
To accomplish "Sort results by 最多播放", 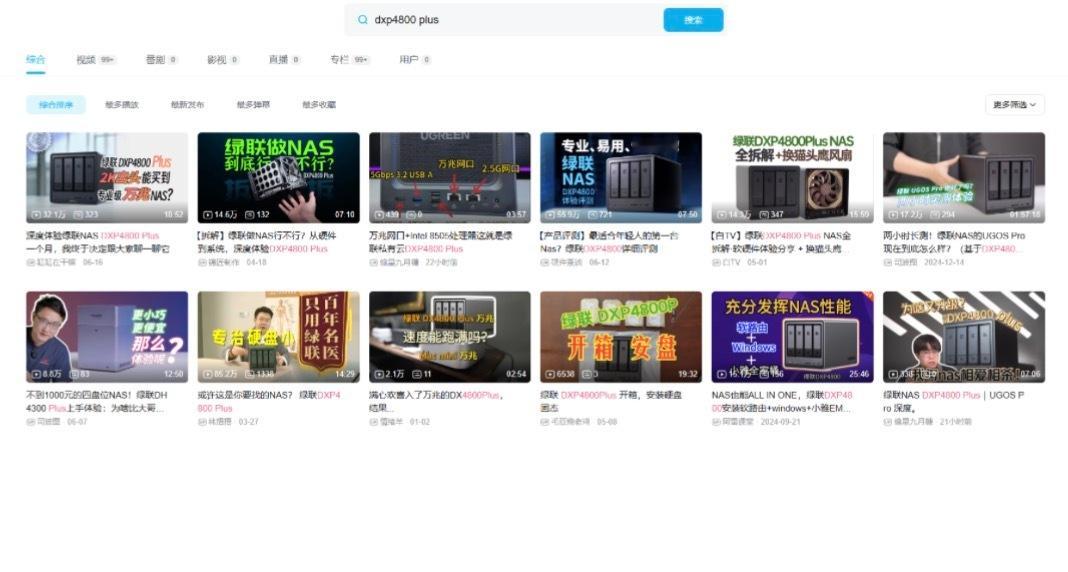I will pyautogui.click(x=122, y=104).
